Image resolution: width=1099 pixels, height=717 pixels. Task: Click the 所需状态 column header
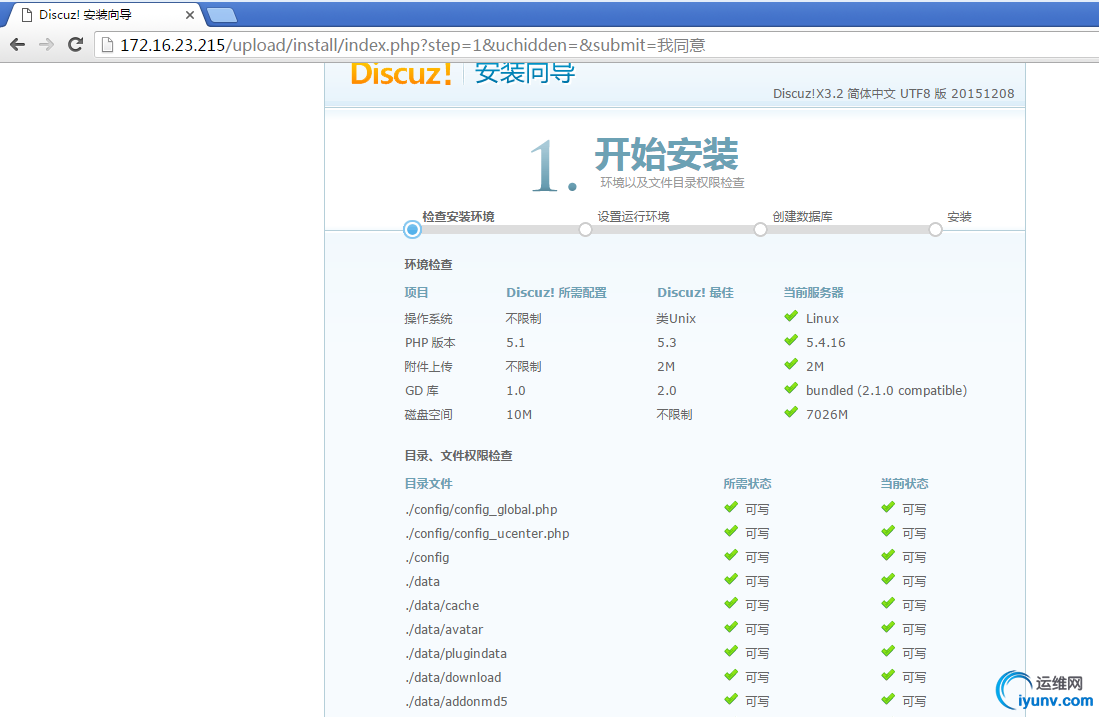point(747,484)
